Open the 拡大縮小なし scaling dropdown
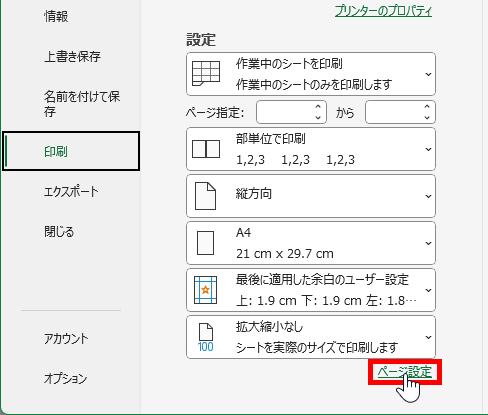Image resolution: width=488 pixels, height=415 pixels. point(311,337)
